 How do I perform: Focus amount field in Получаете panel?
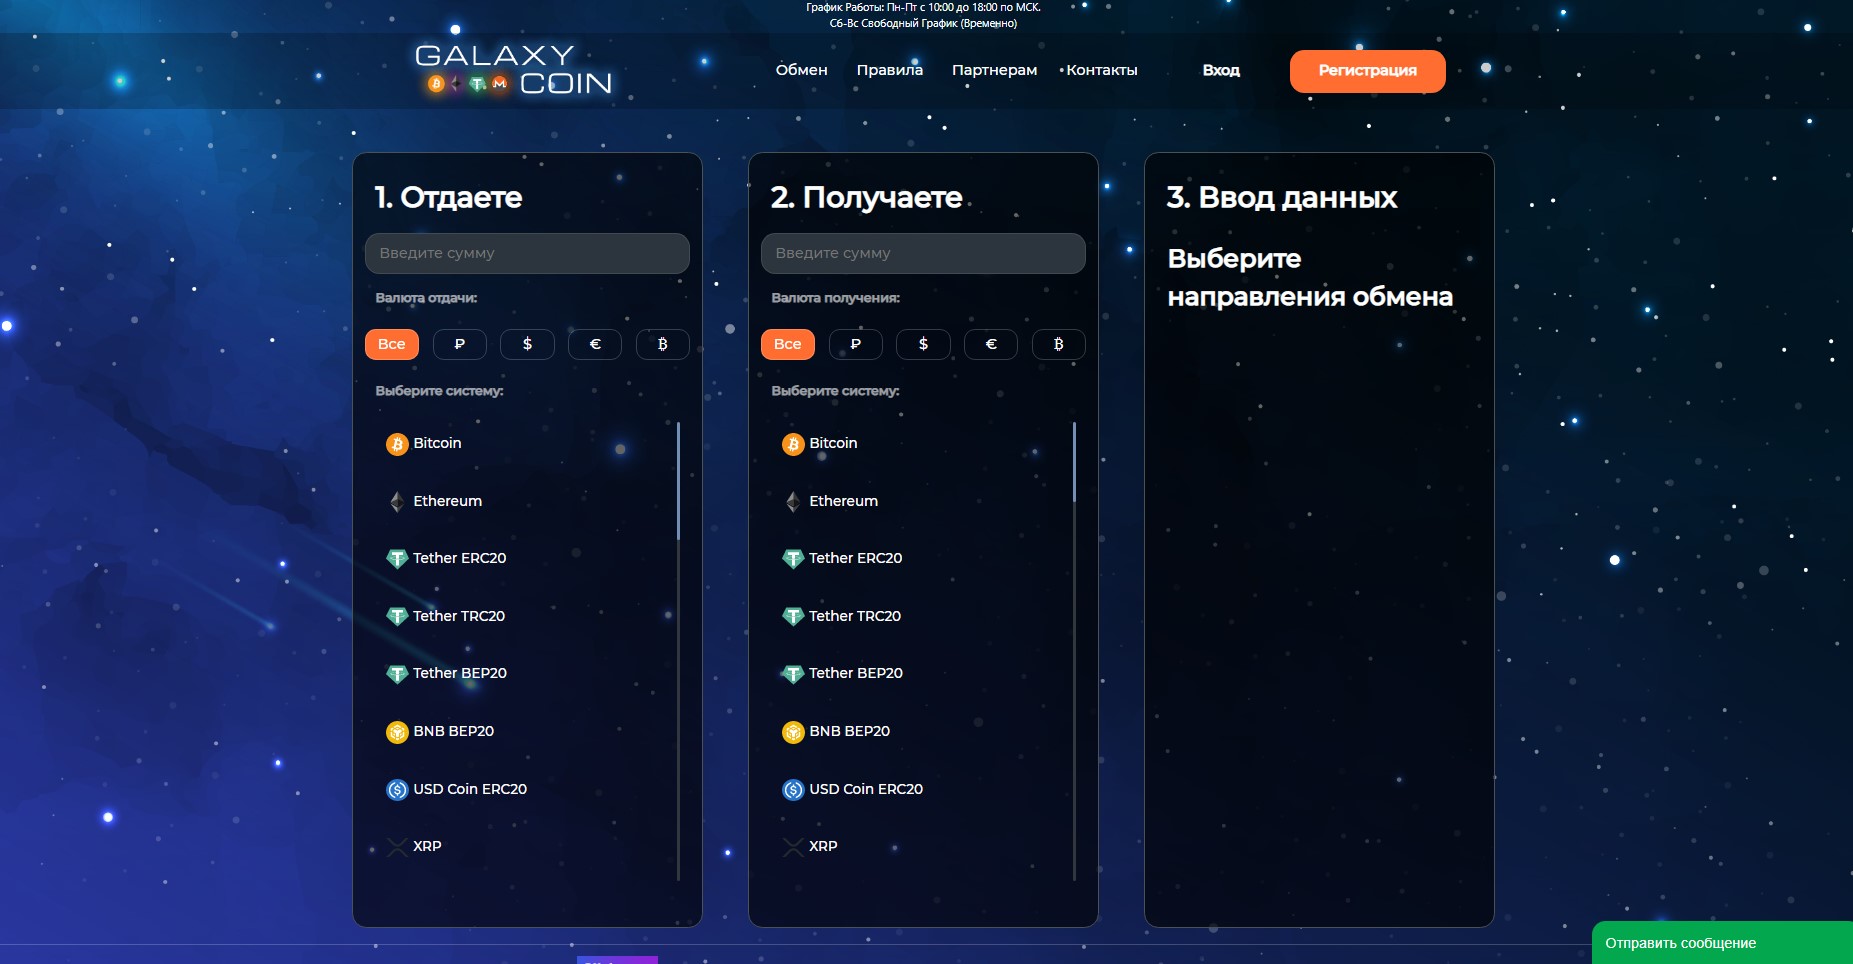coord(923,253)
